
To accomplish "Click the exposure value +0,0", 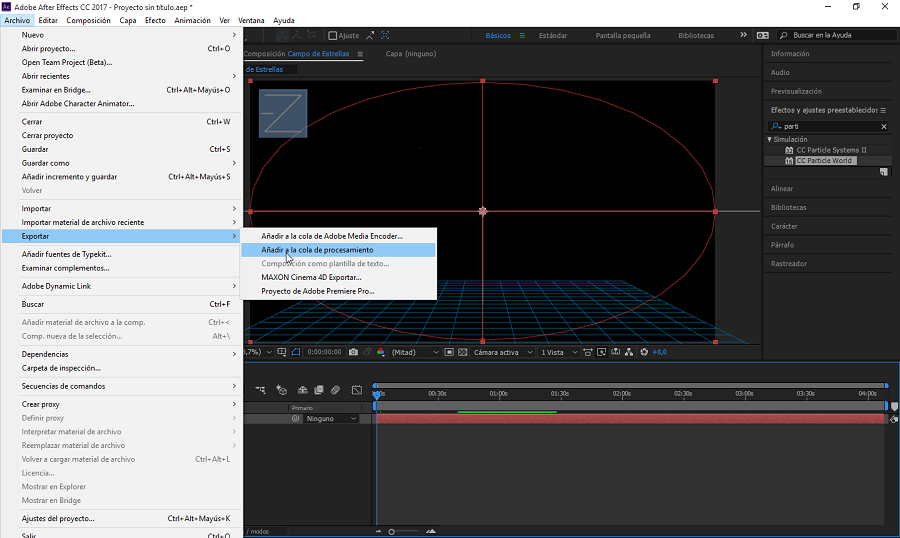I will [660, 352].
